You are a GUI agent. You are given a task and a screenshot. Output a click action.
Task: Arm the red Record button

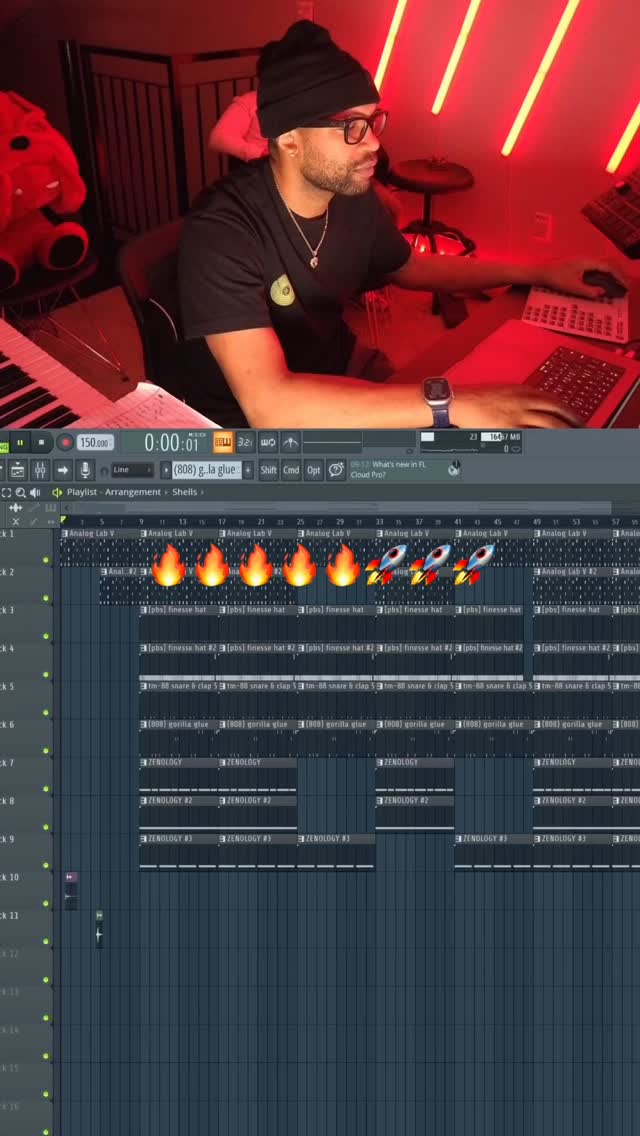click(65, 442)
